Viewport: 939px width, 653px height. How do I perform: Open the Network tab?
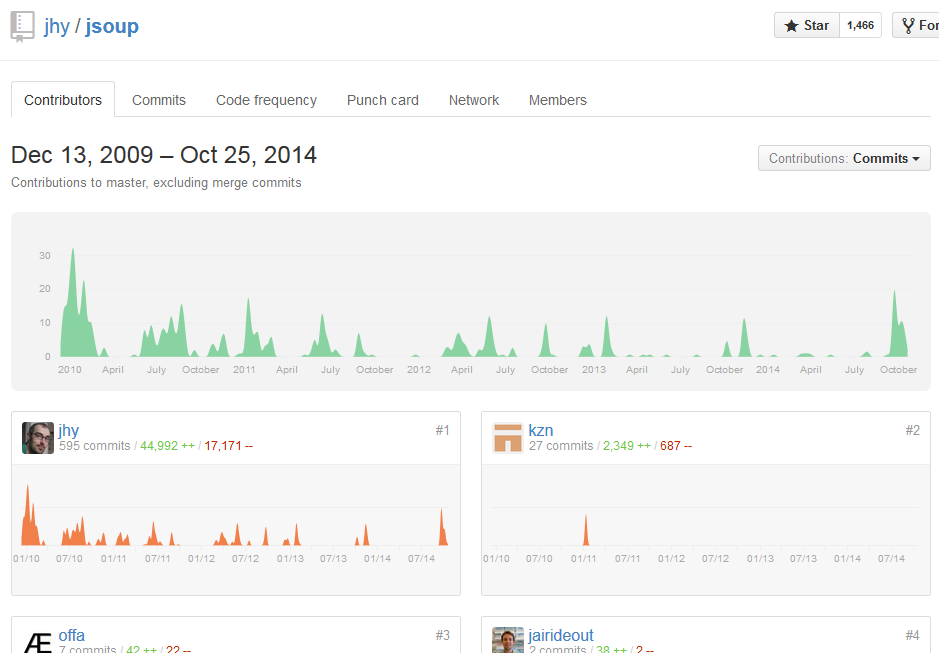474,100
